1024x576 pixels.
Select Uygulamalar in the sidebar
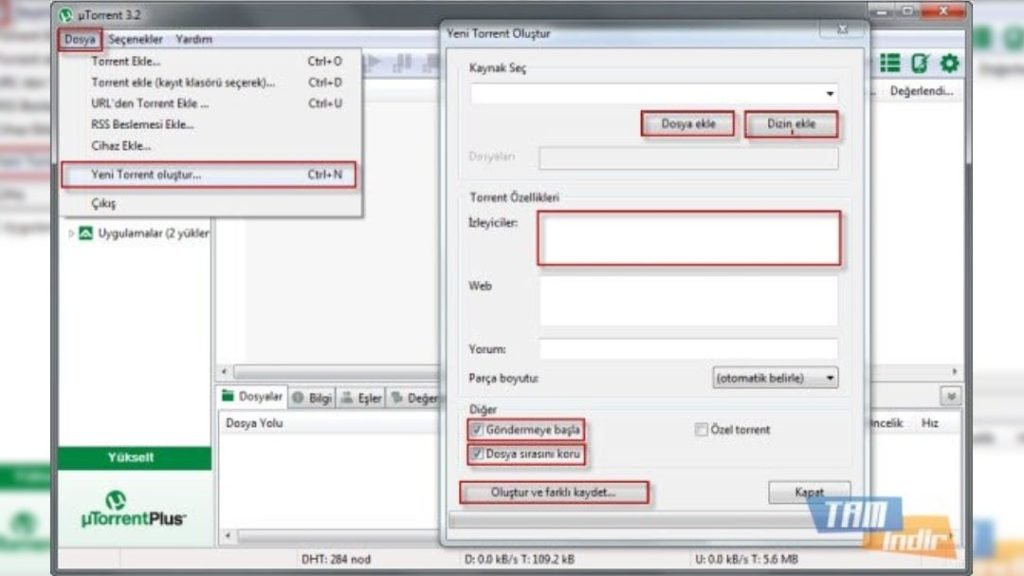point(153,233)
